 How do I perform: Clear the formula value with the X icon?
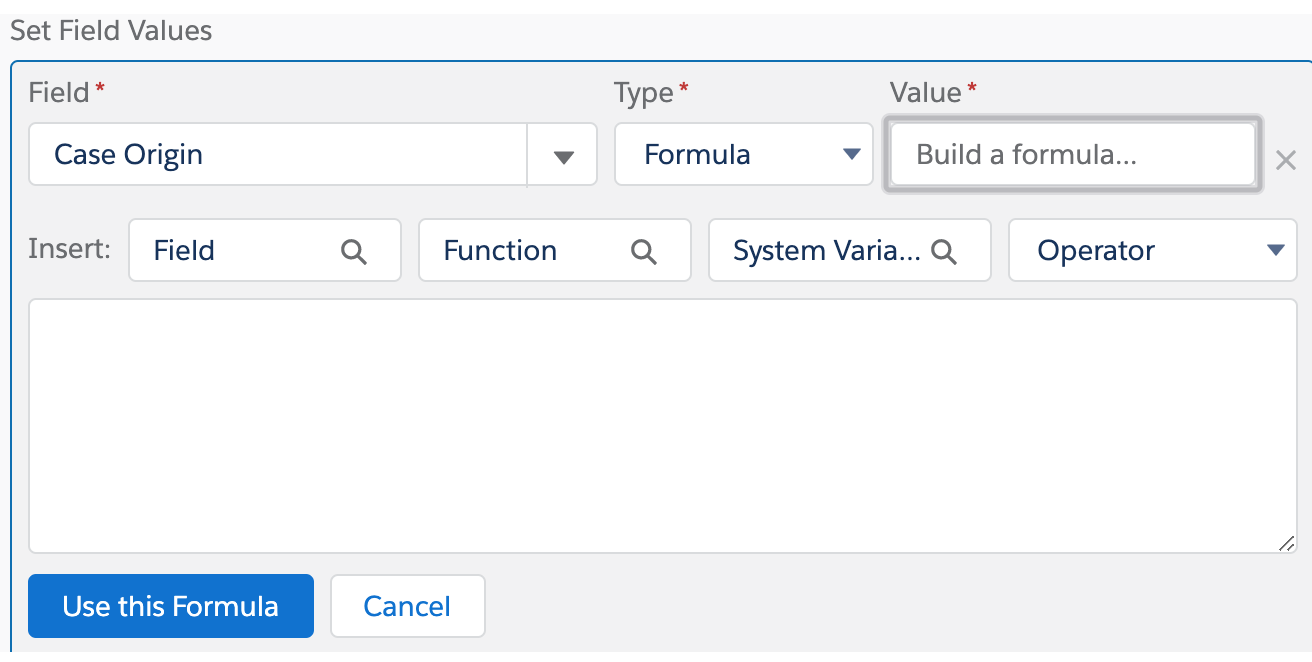pos(1286,160)
